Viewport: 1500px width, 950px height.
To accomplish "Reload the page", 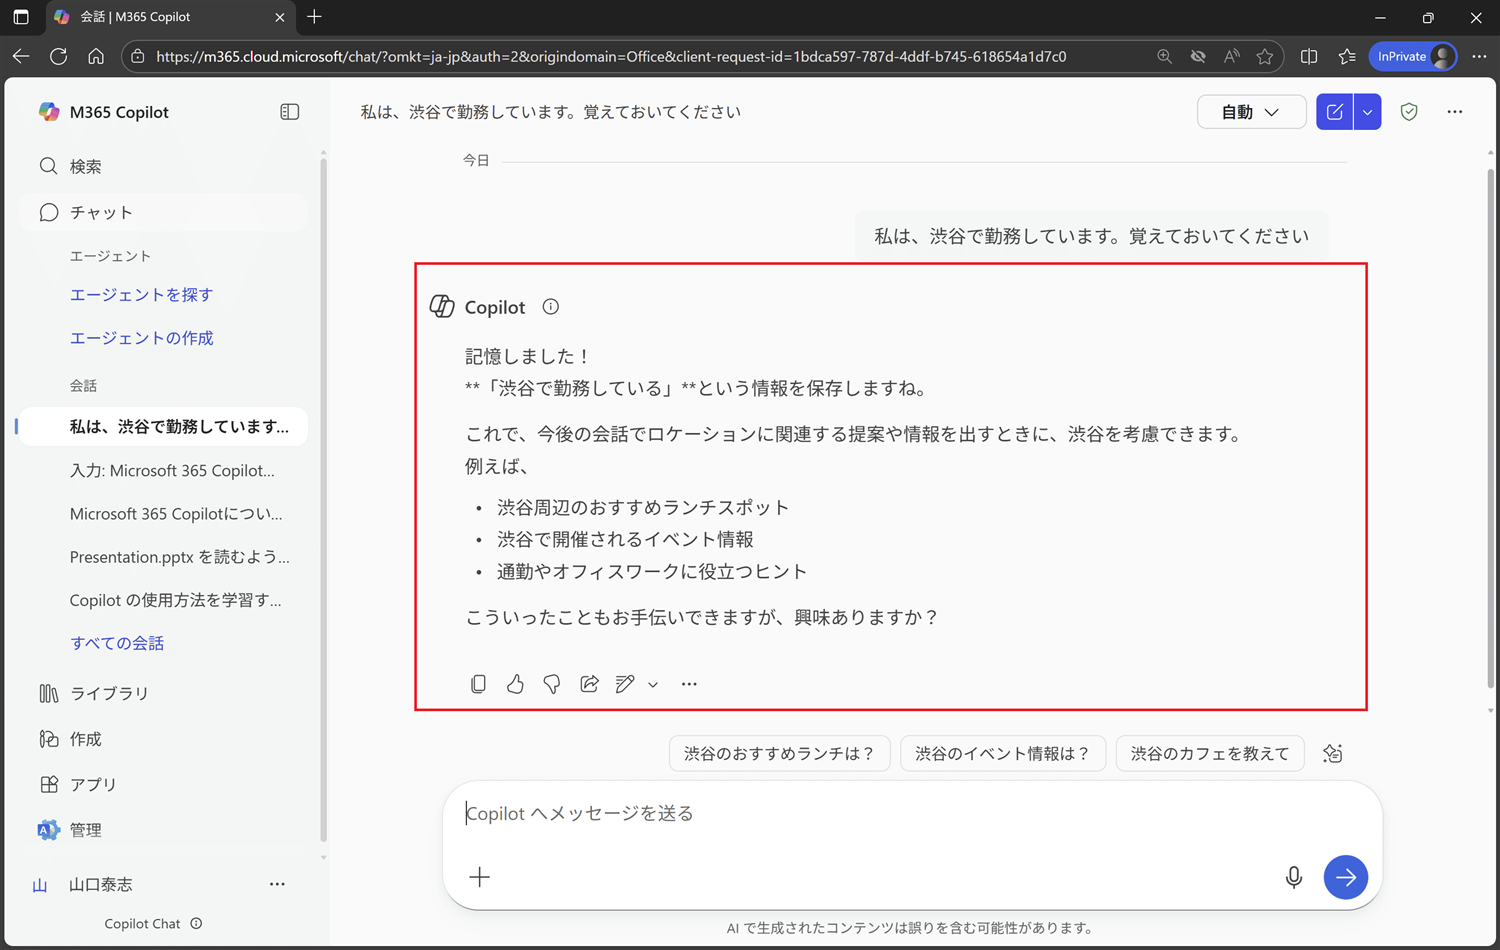I will coord(59,56).
